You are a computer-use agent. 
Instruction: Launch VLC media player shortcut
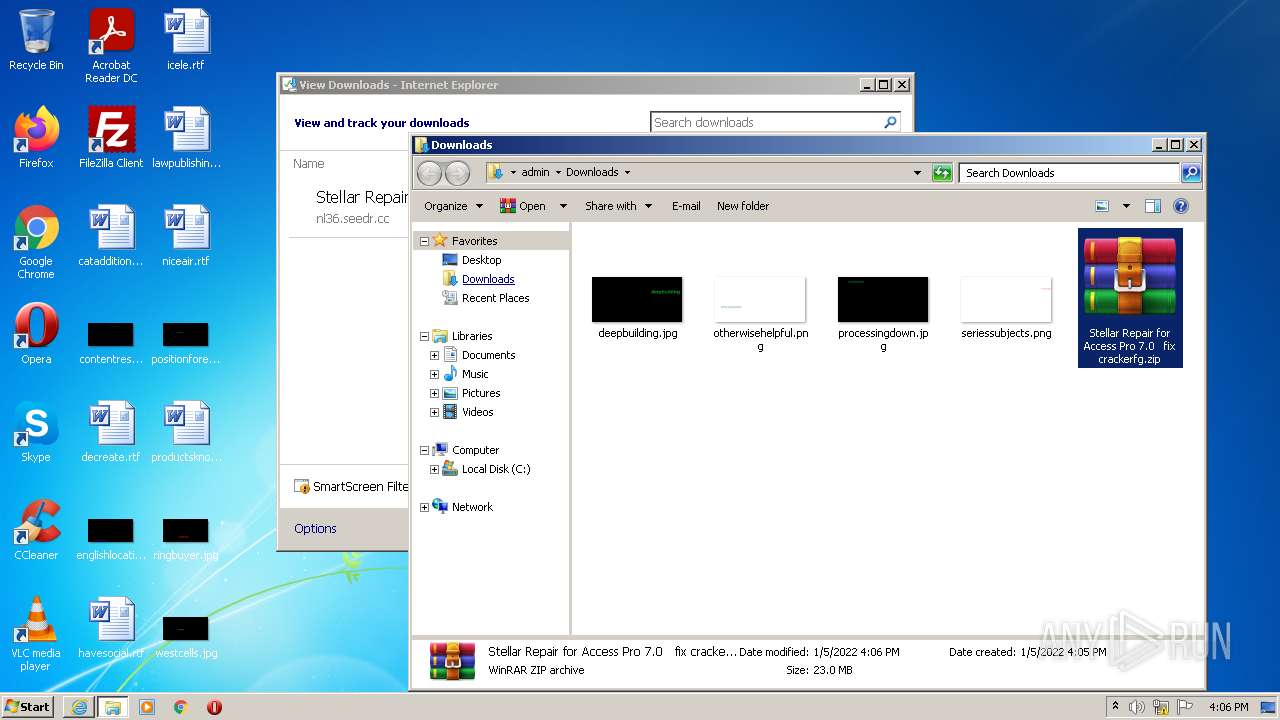point(36,634)
